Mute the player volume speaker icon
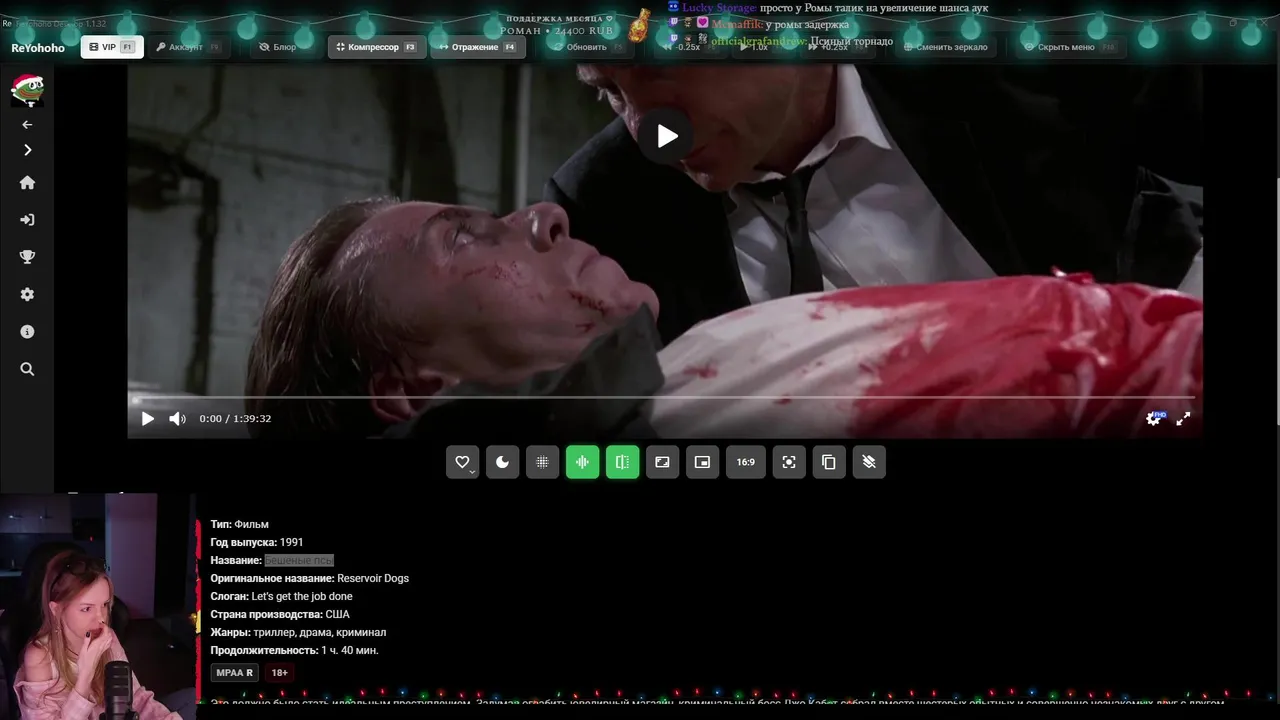This screenshot has height=720, width=1280. 177,419
